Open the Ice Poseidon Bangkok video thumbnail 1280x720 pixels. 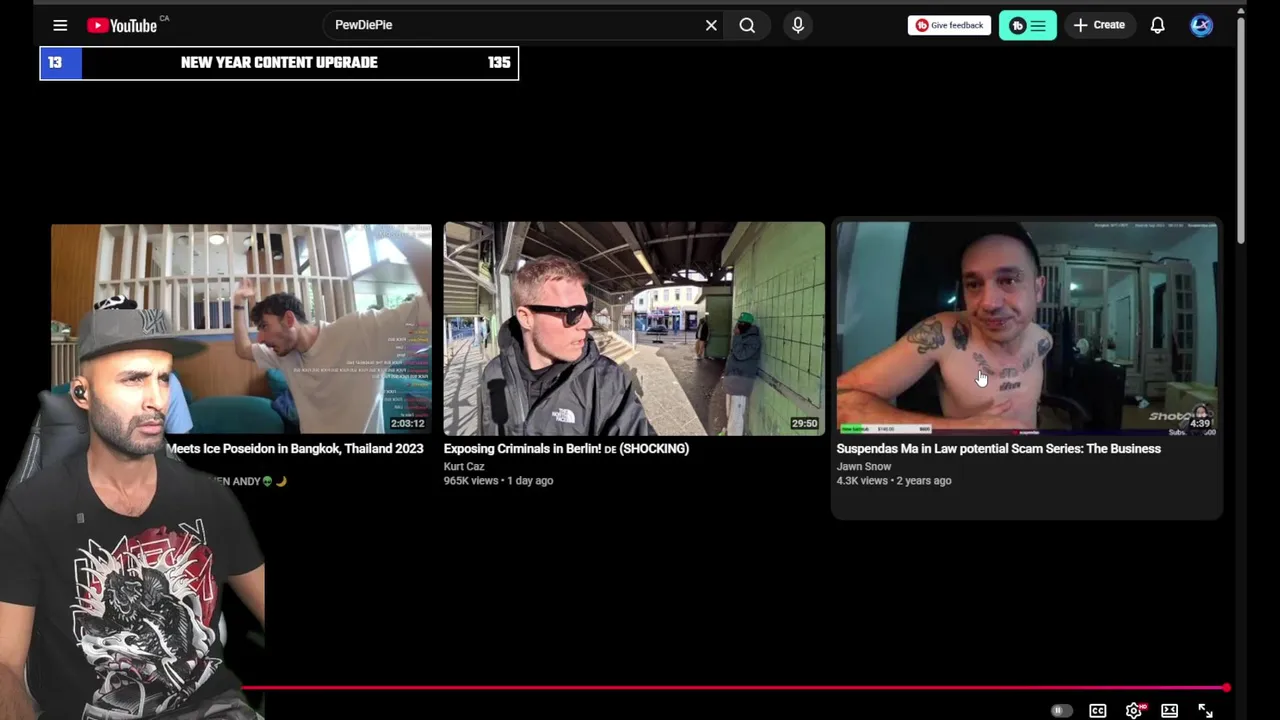click(x=241, y=328)
